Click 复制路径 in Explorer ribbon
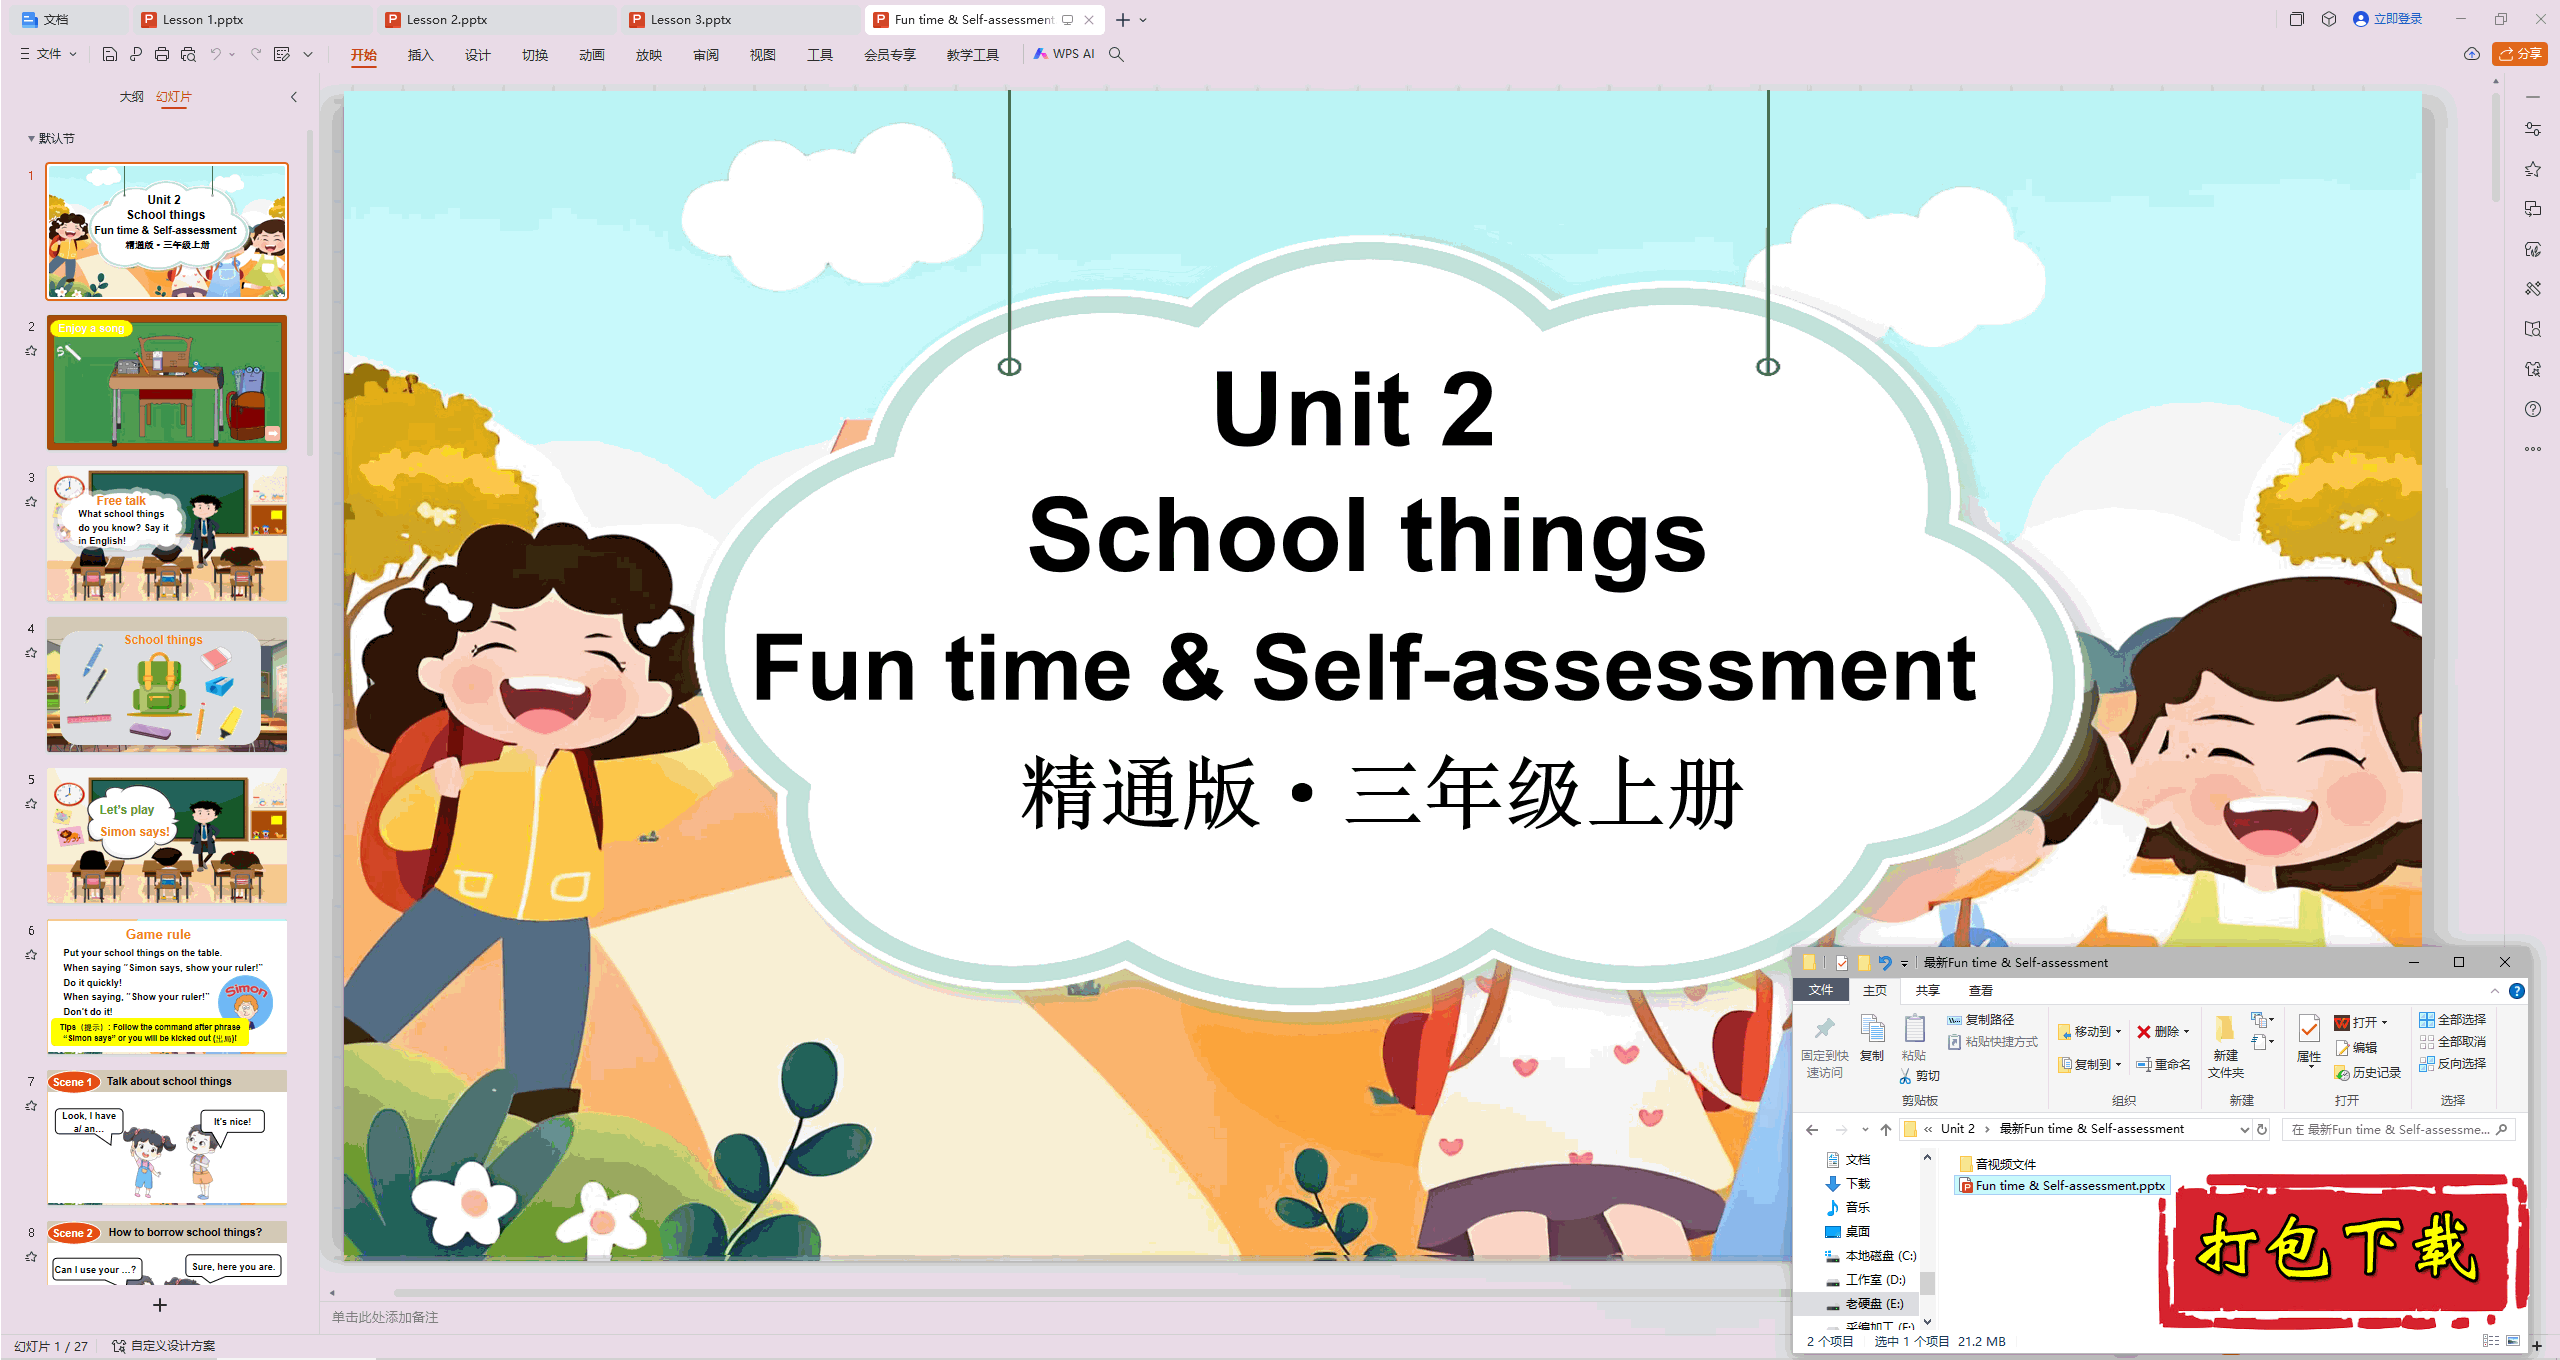2560x1360 pixels. pos(1980,1020)
